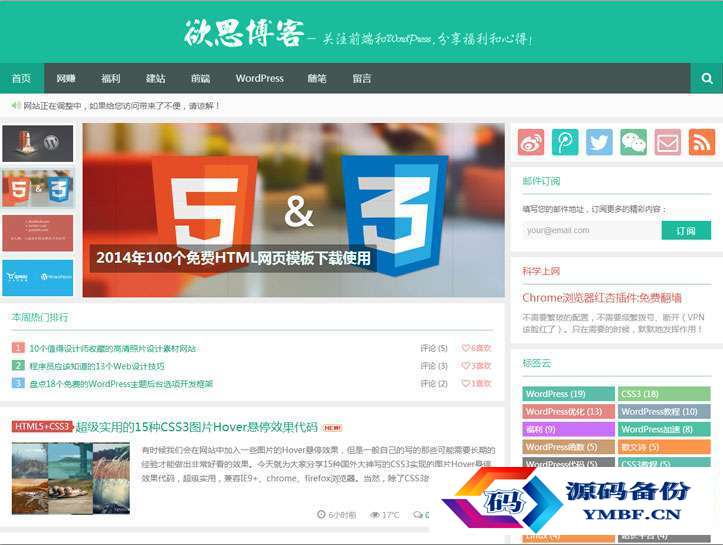
Task: Open 评论 (5) comments link
Action: point(434,348)
